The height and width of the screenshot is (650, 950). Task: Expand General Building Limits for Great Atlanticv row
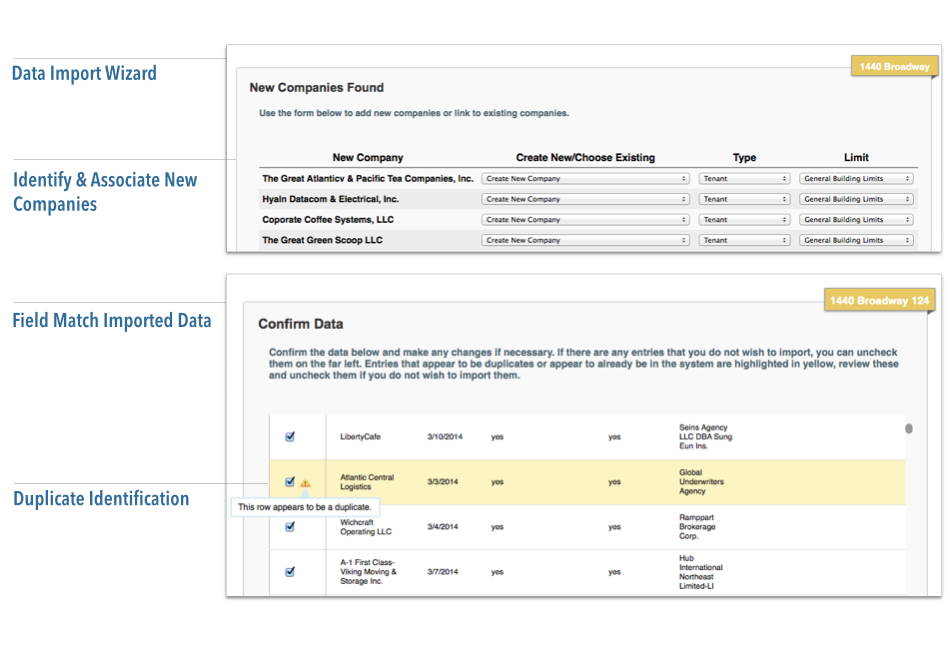[x=857, y=179]
